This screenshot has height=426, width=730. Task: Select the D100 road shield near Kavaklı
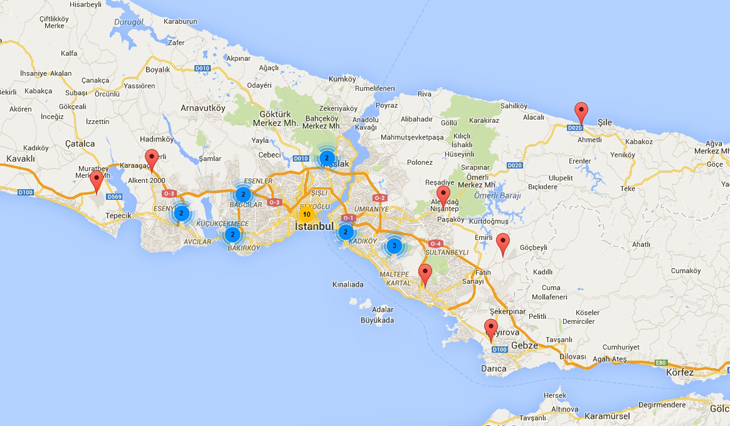coord(26,192)
